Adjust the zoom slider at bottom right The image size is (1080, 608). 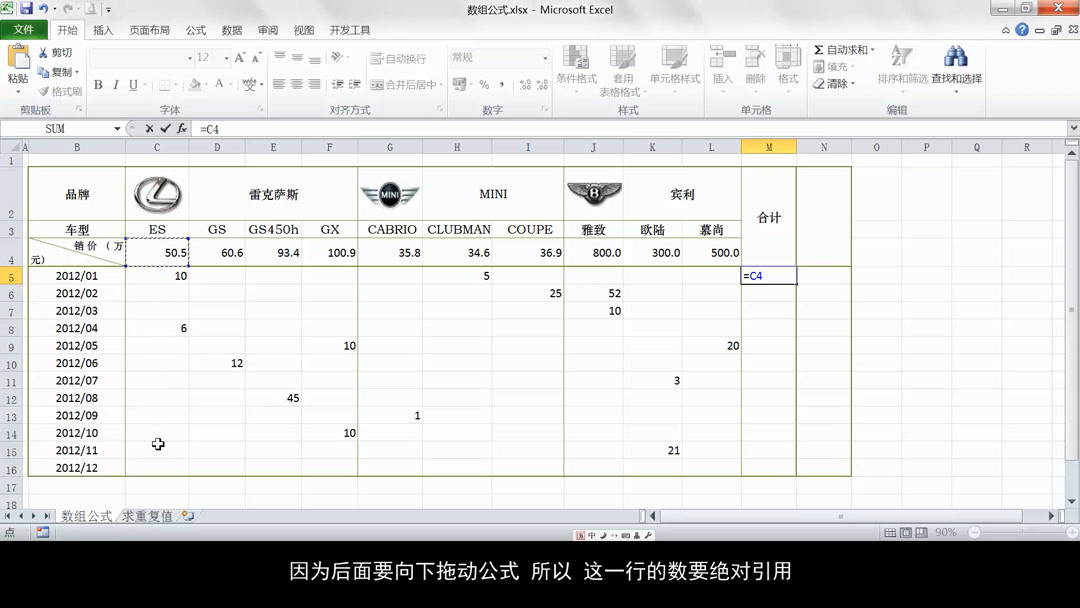[x=1022, y=532]
